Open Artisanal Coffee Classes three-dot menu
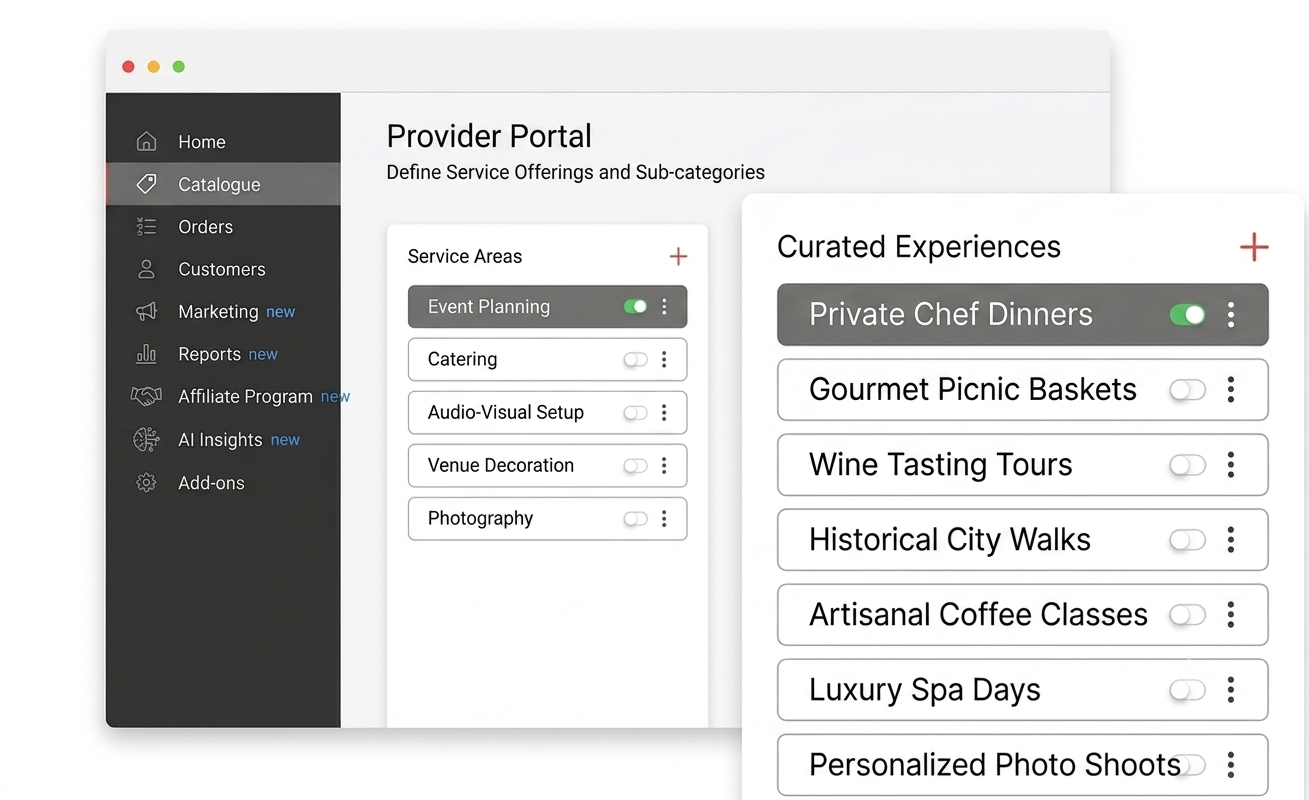The height and width of the screenshot is (800, 1309). tap(1231, 615)
